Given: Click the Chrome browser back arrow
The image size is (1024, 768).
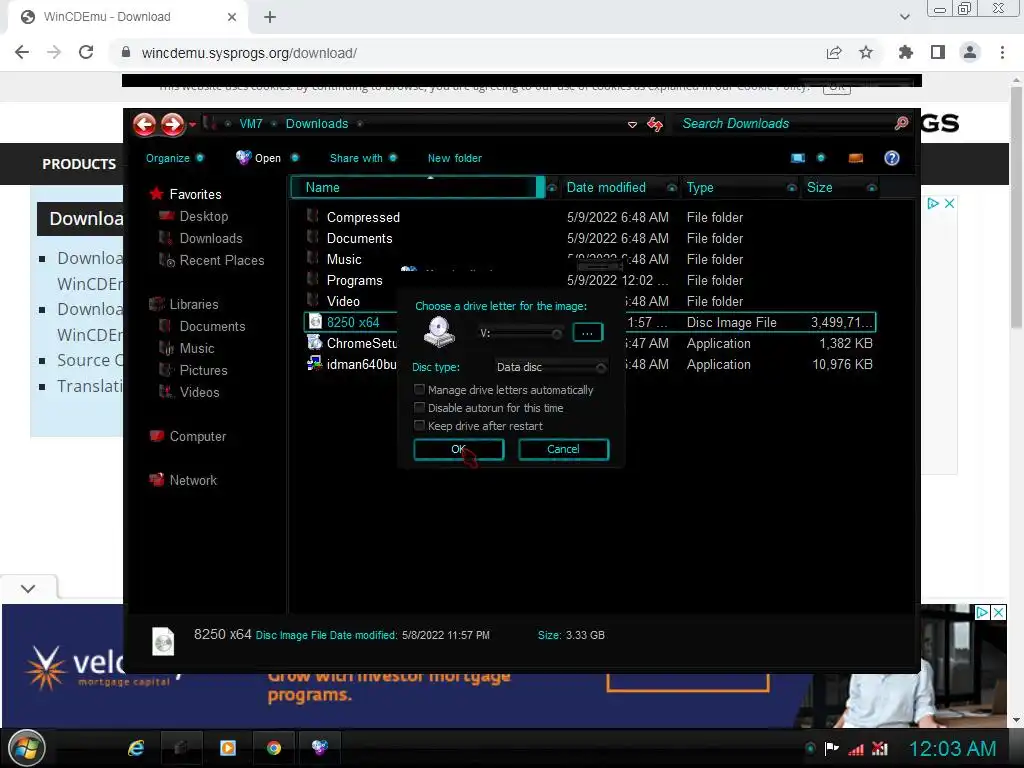Looking at the screenshot, I should point(22,52).
